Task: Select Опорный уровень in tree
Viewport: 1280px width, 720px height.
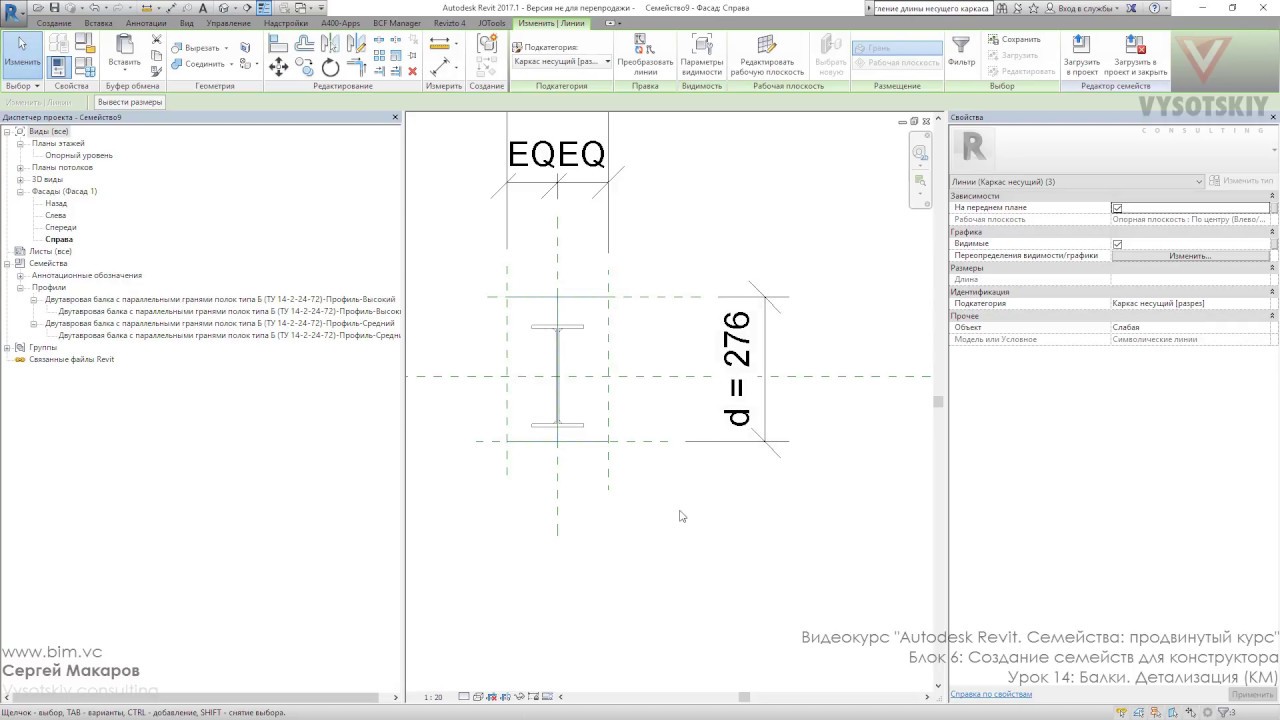Action: point(79,156)
